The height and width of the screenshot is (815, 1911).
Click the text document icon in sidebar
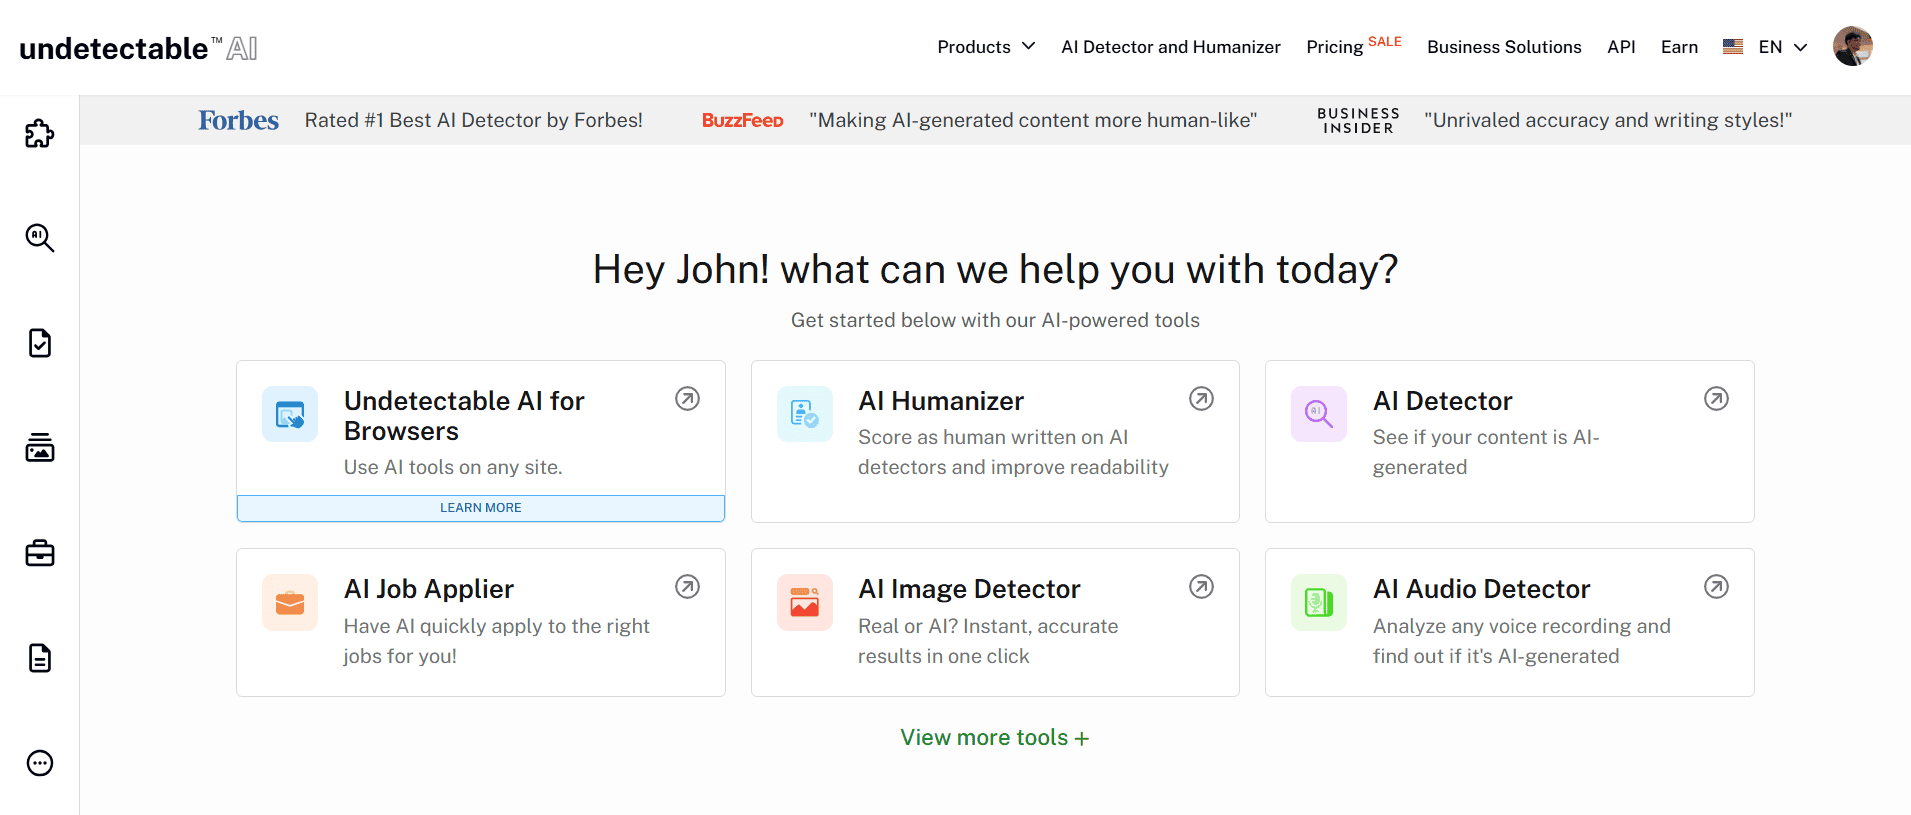[39, 658]
